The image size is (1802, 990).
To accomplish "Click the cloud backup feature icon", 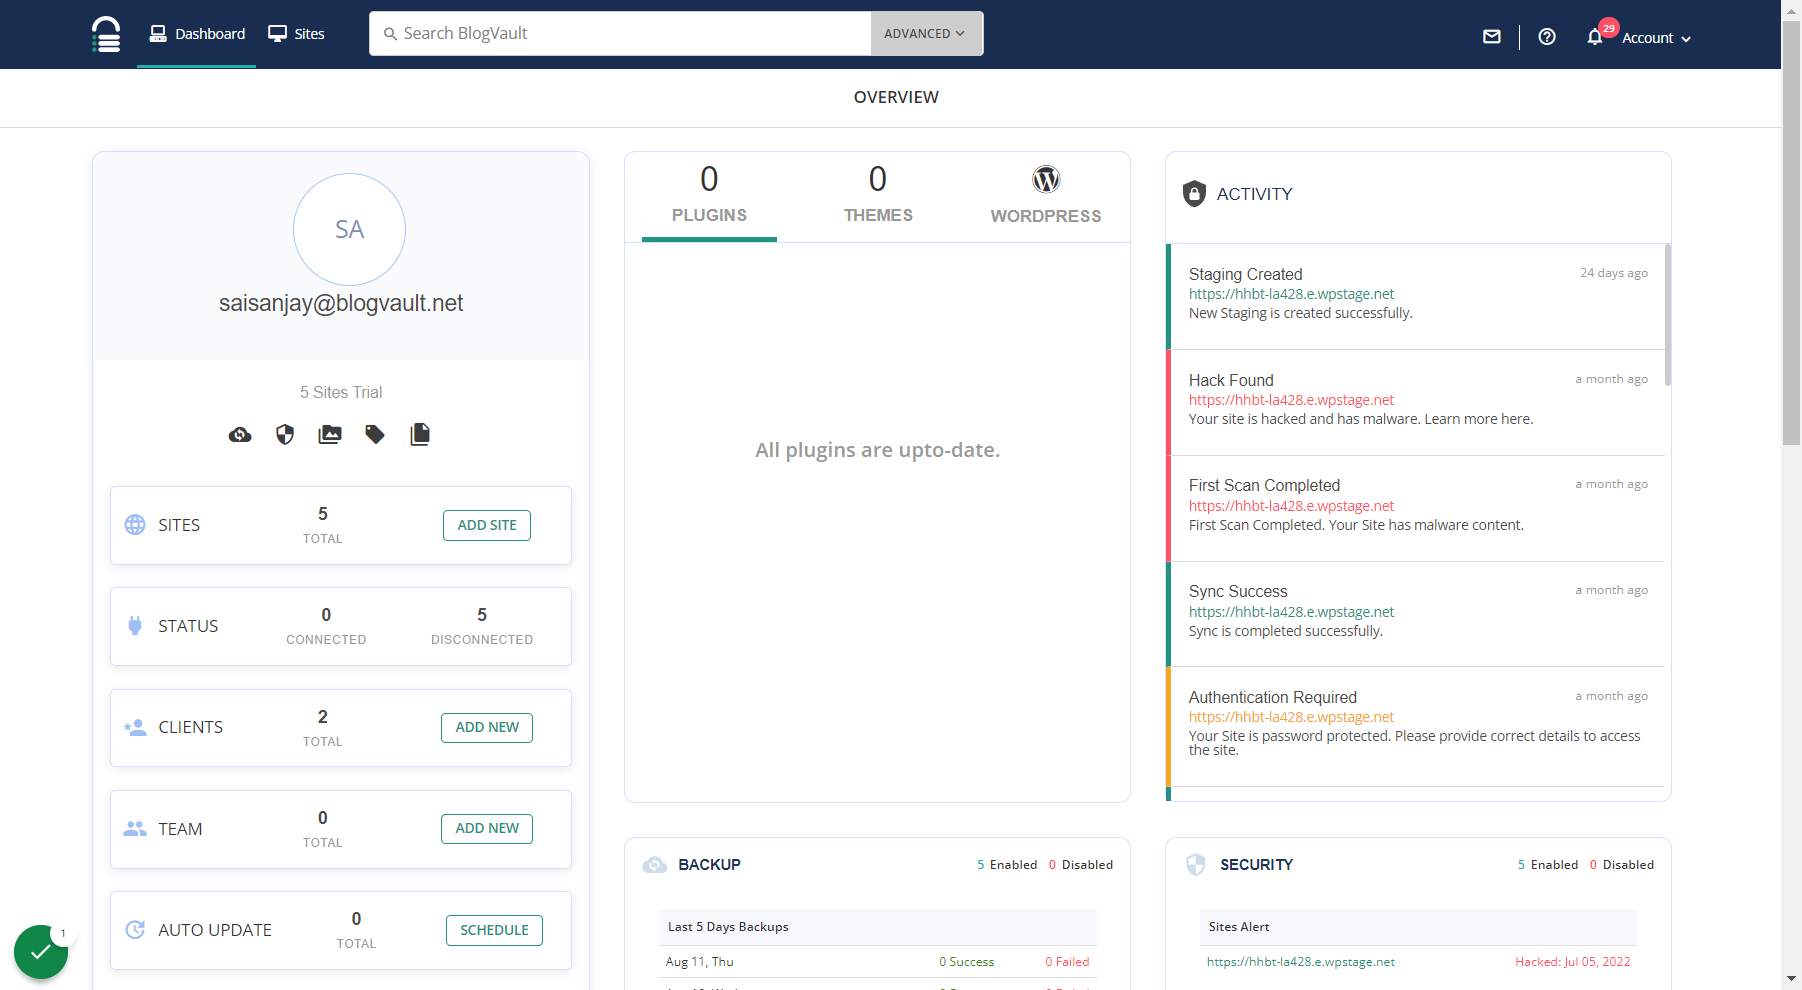I will [240, 434].
